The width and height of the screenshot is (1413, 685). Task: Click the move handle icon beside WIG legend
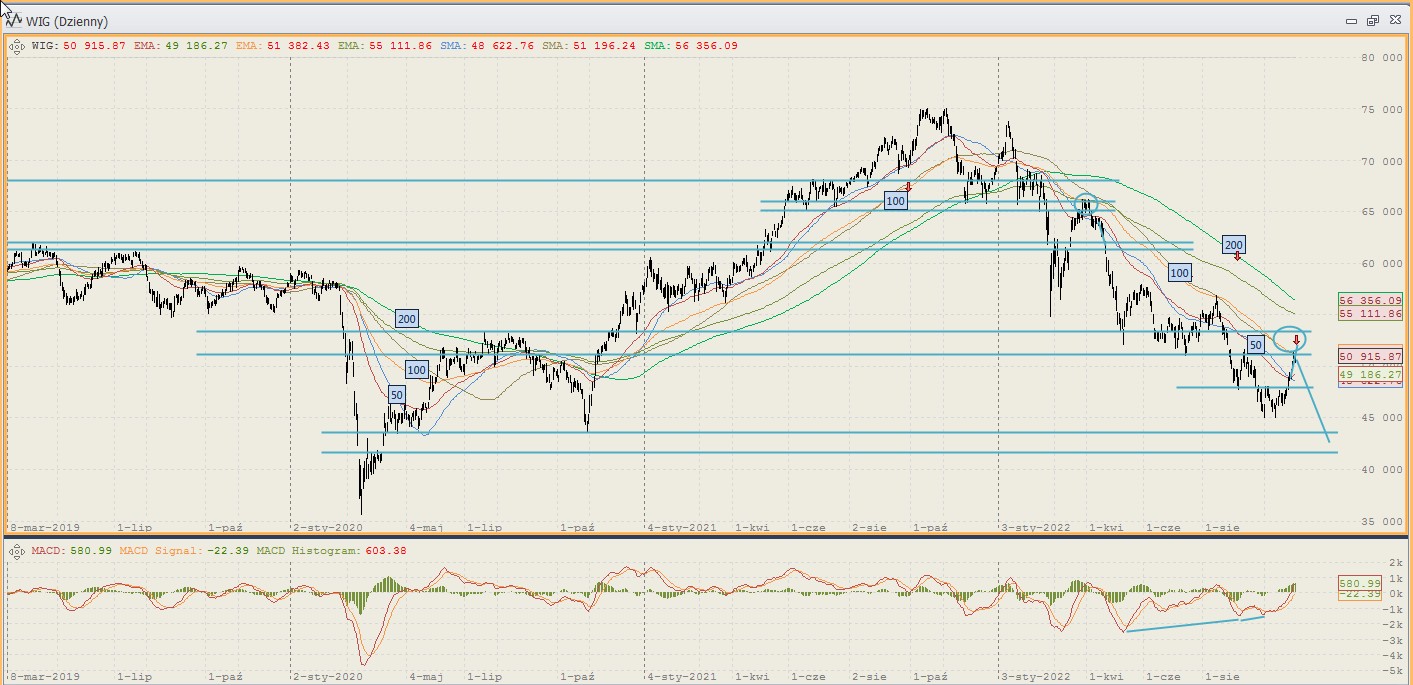[x=17, y=46]
